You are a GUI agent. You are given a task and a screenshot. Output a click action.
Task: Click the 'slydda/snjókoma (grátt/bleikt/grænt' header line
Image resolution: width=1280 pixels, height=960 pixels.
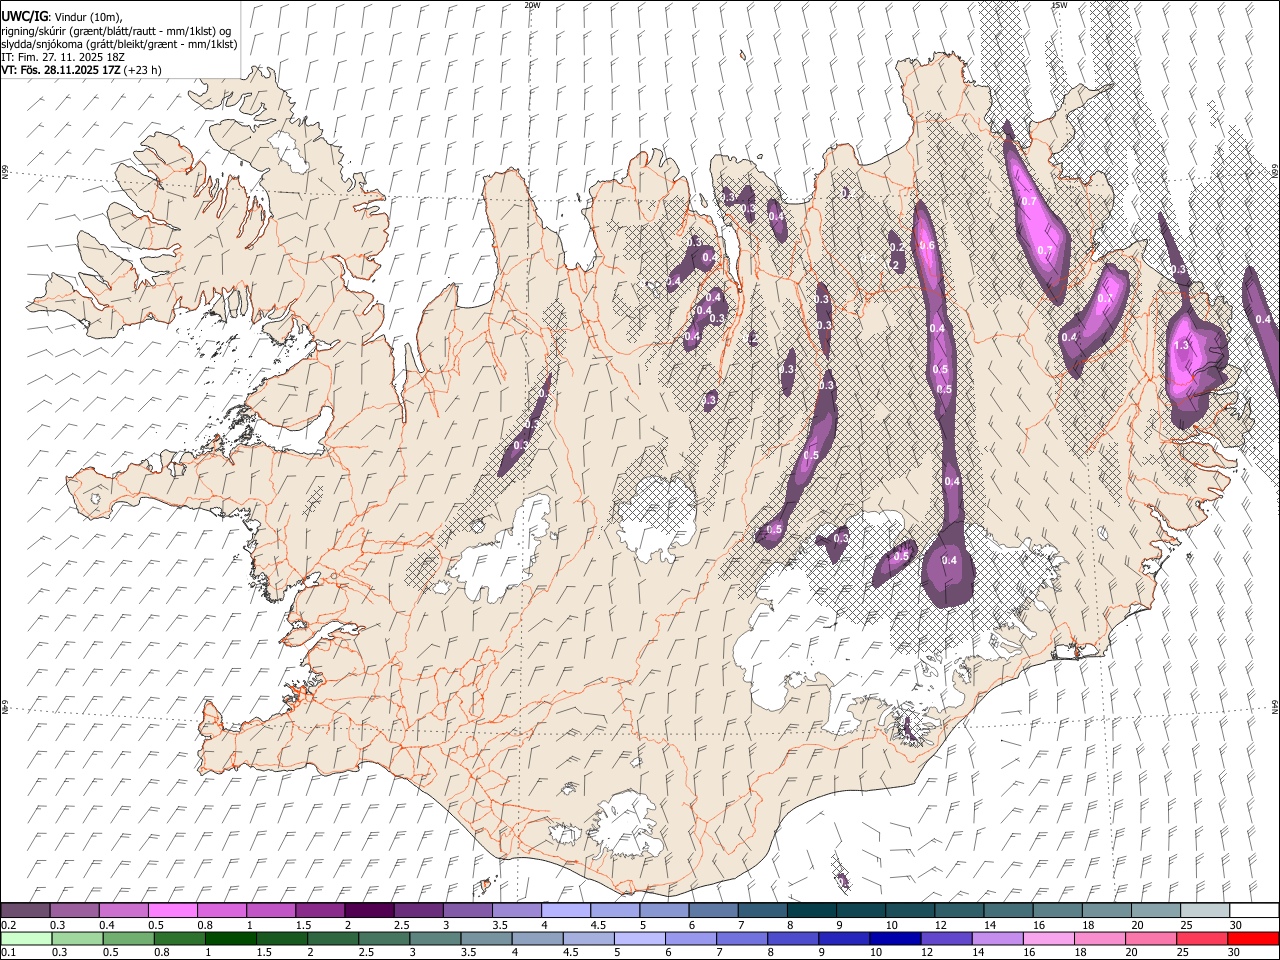point(119,44)
